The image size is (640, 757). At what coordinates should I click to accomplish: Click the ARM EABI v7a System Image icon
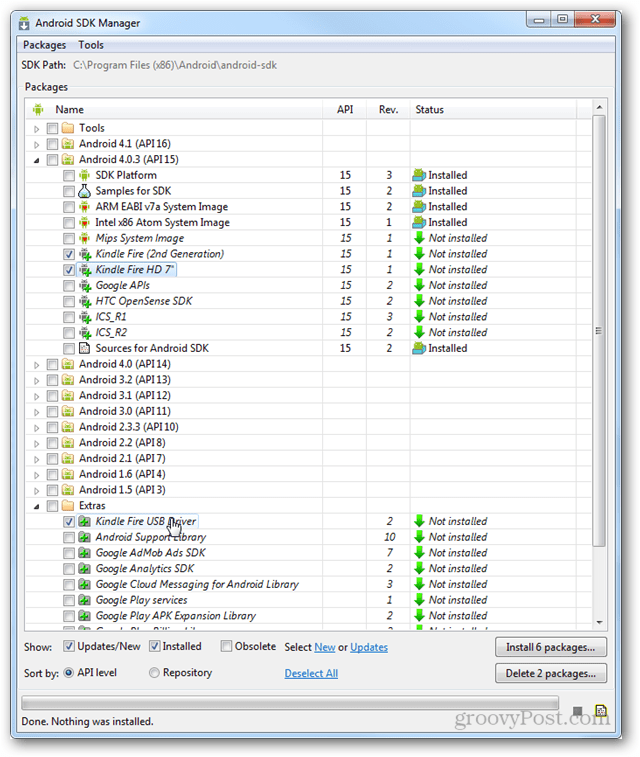(84, 207)
